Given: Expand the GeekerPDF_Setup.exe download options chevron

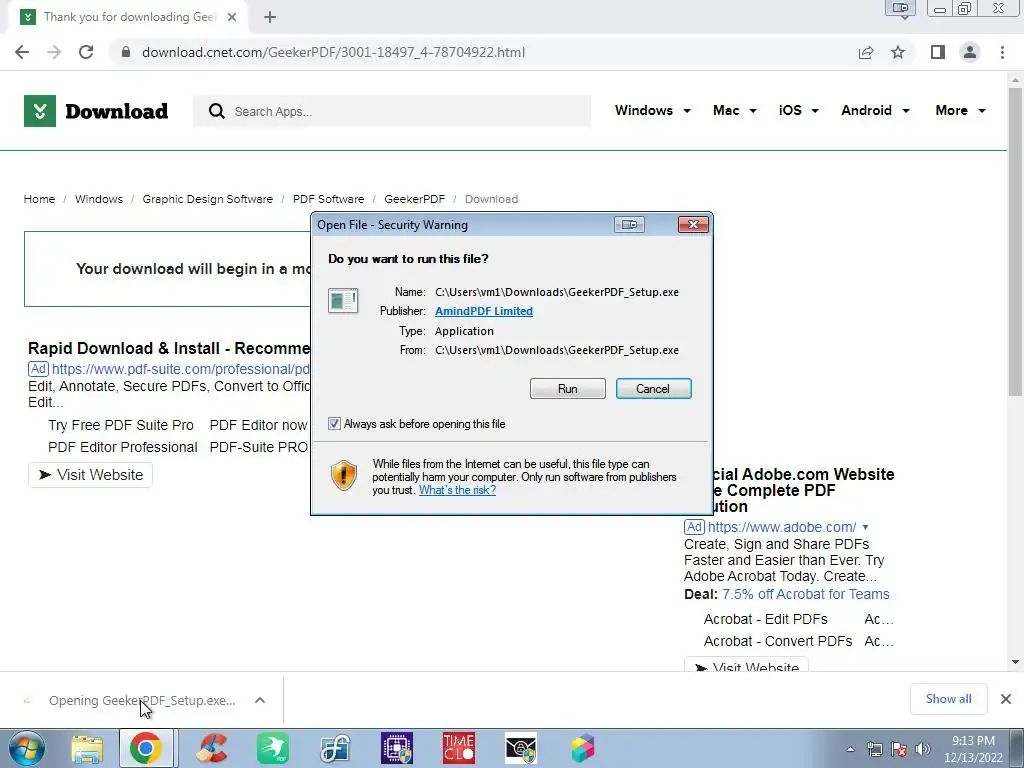Looking at the screenshot, I should (x=260, y=700).
